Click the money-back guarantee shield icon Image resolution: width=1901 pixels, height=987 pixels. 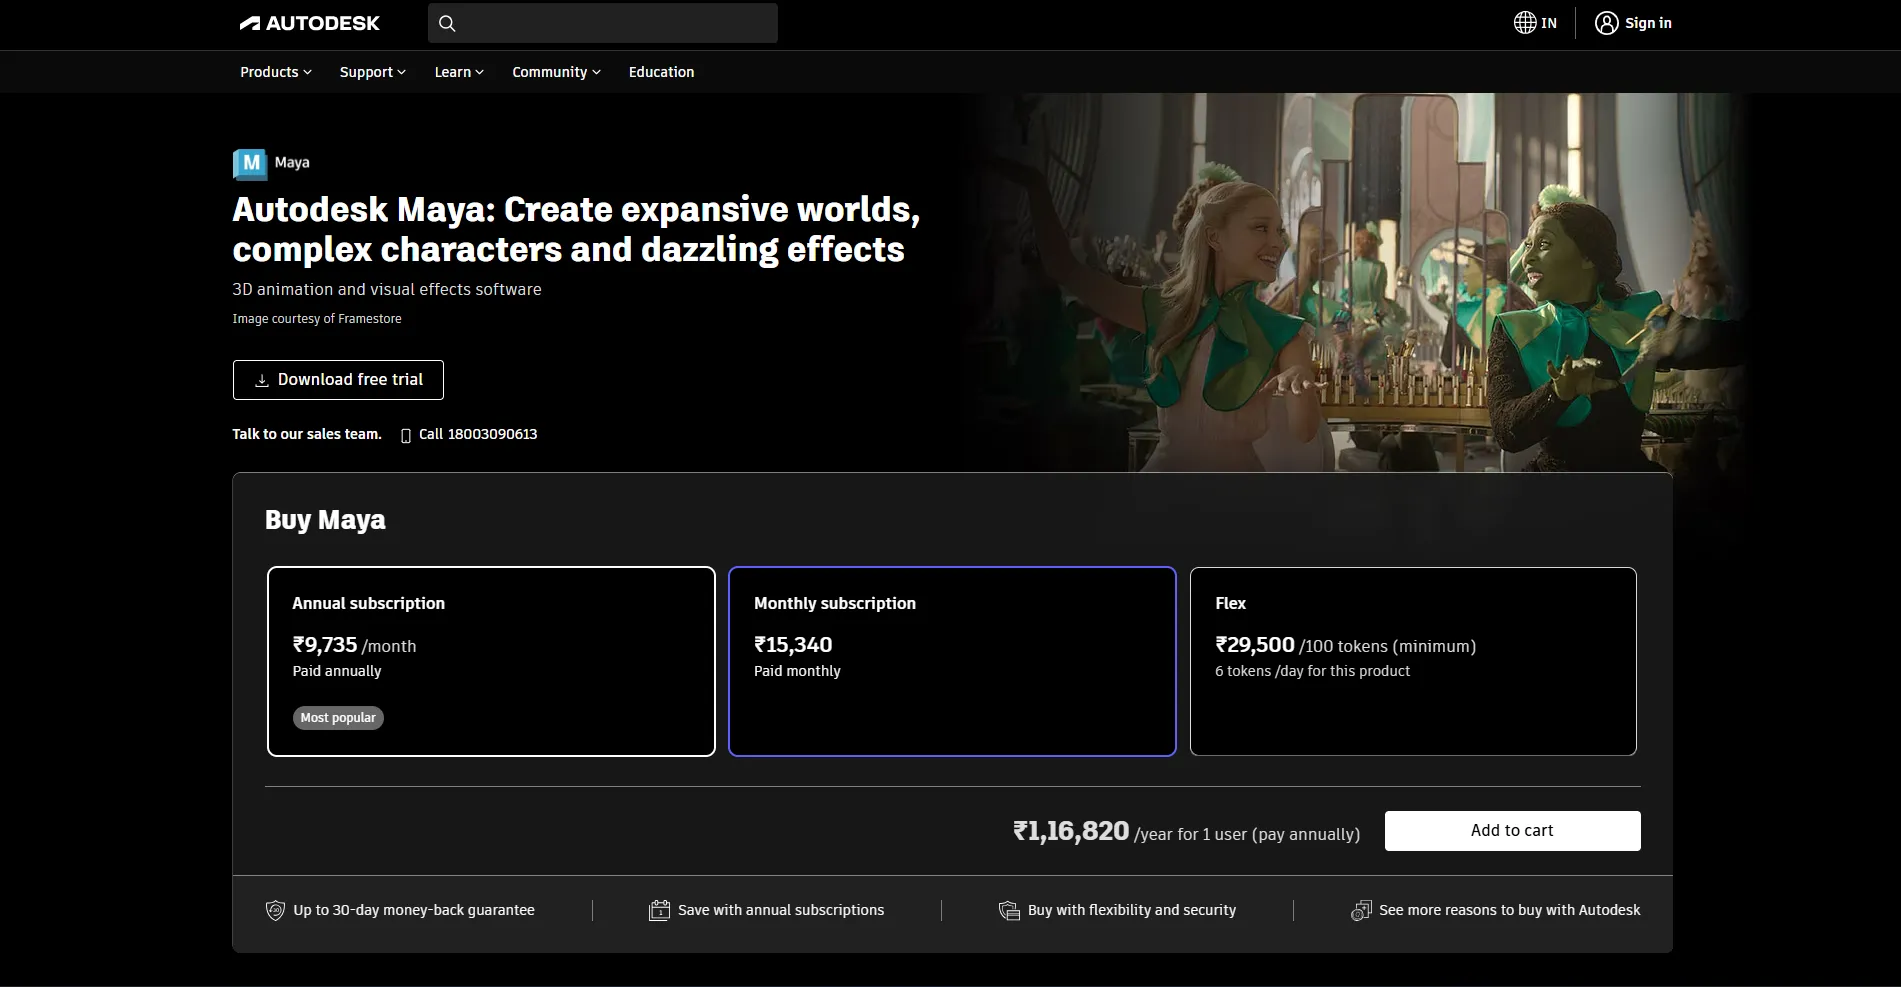(275, 910)
